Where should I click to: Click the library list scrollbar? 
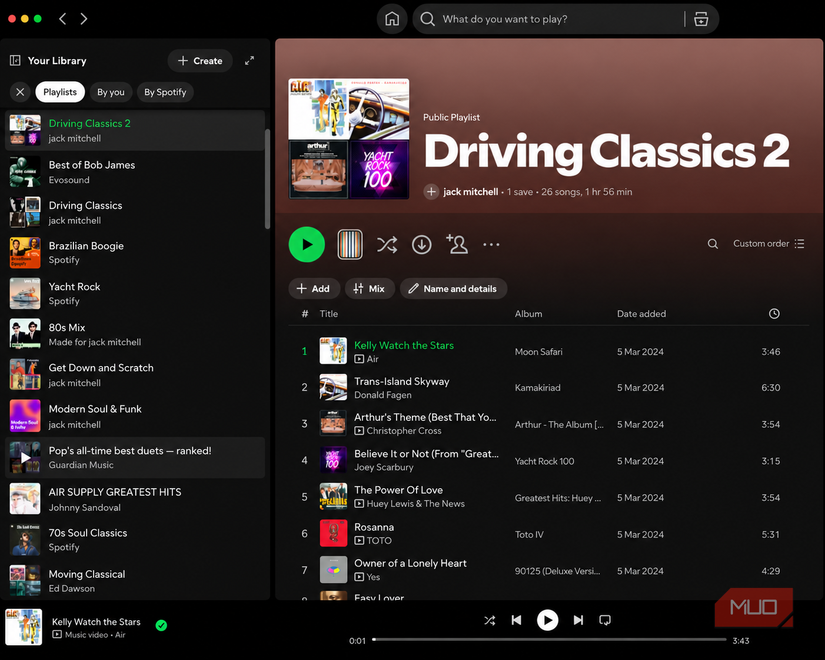tap(267, 179)
